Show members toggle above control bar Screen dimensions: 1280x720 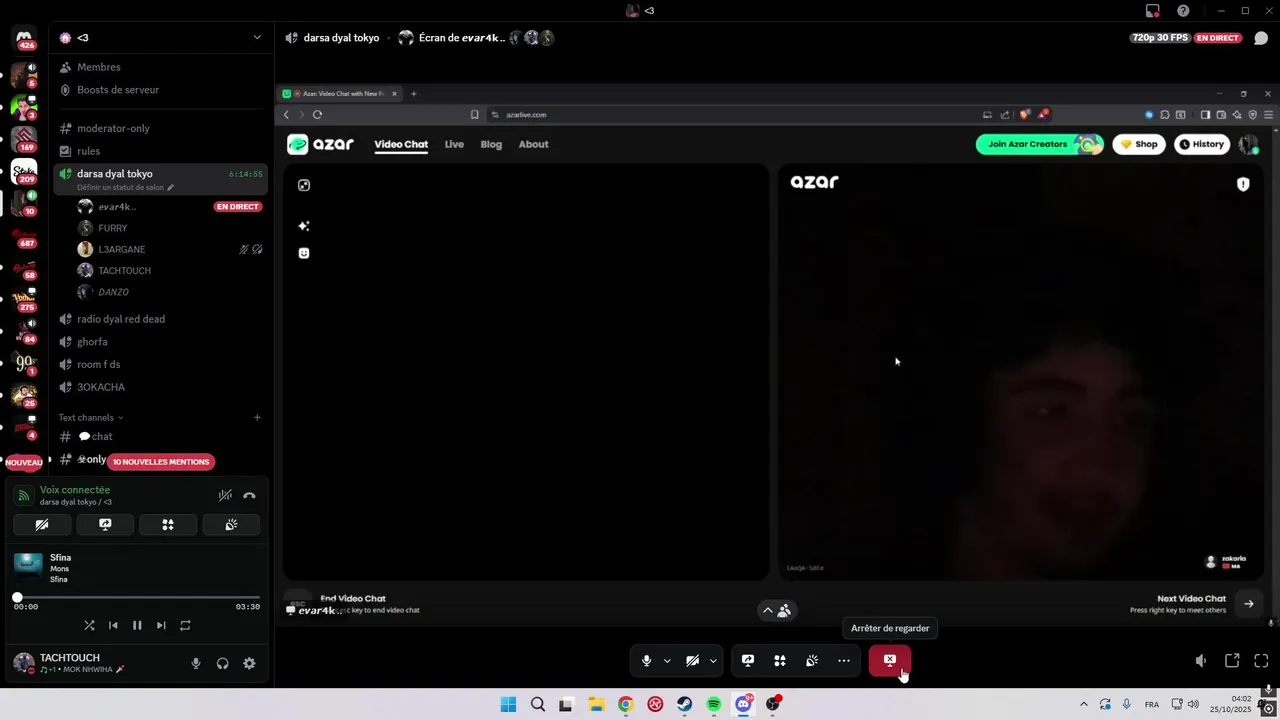point(776,610)
